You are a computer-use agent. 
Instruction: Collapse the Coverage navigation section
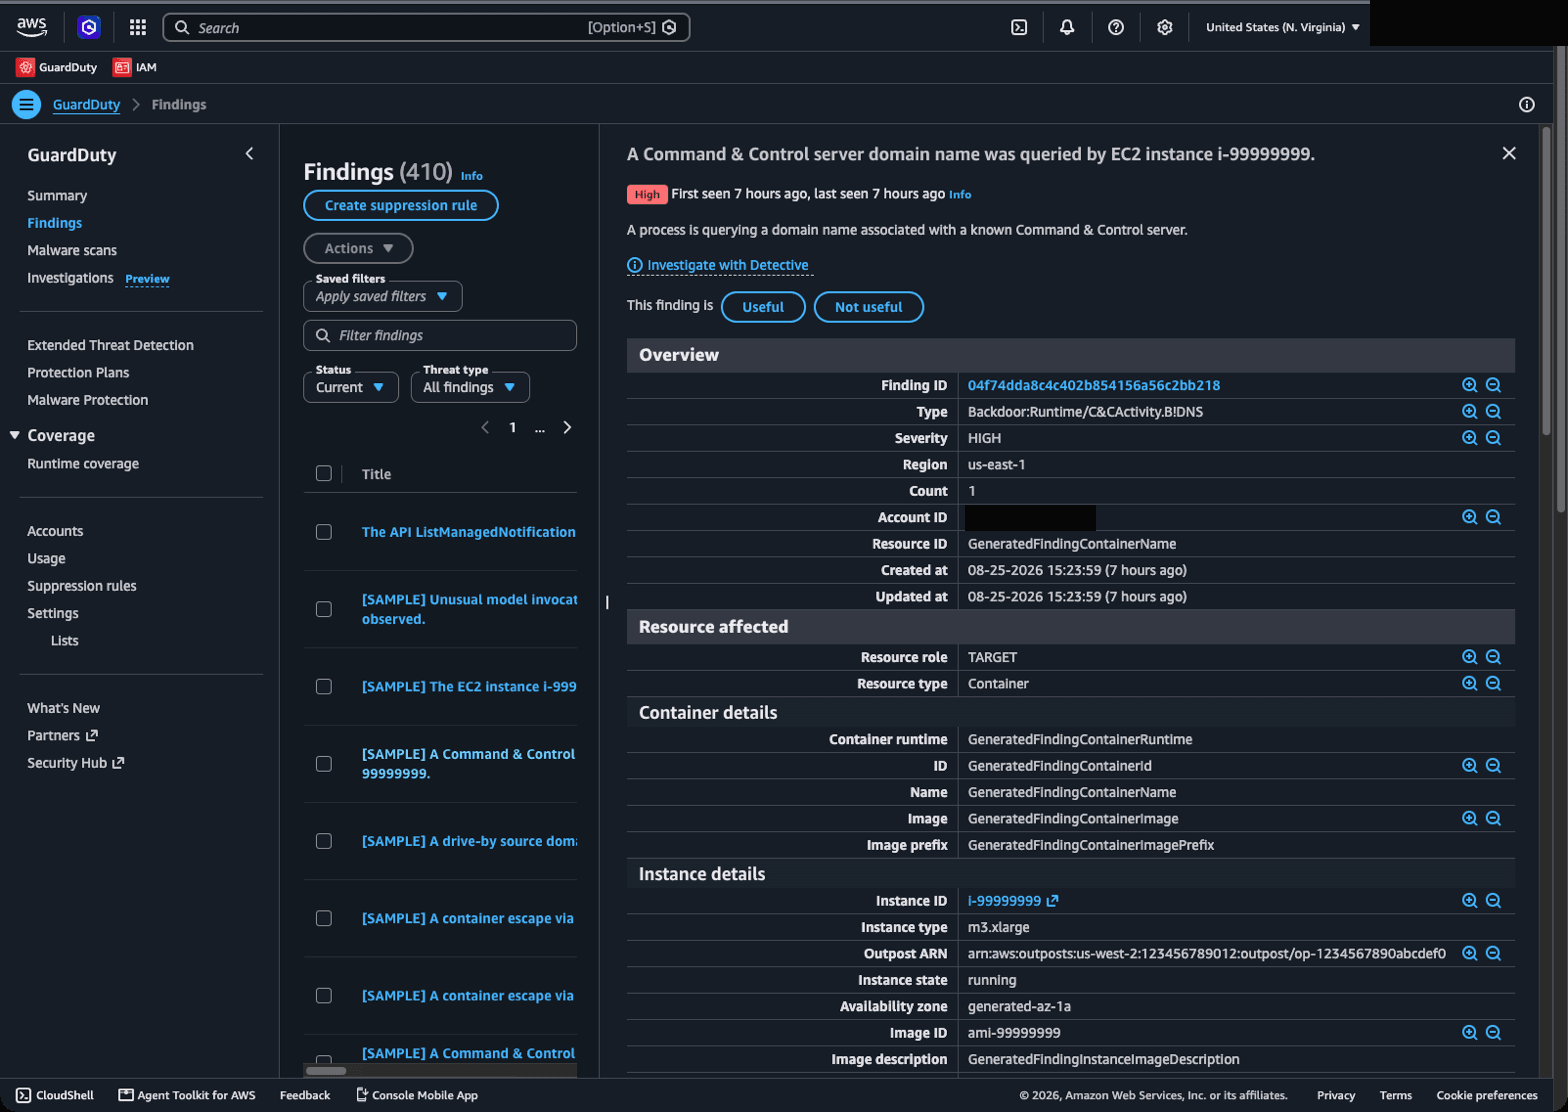pos(15,435)
